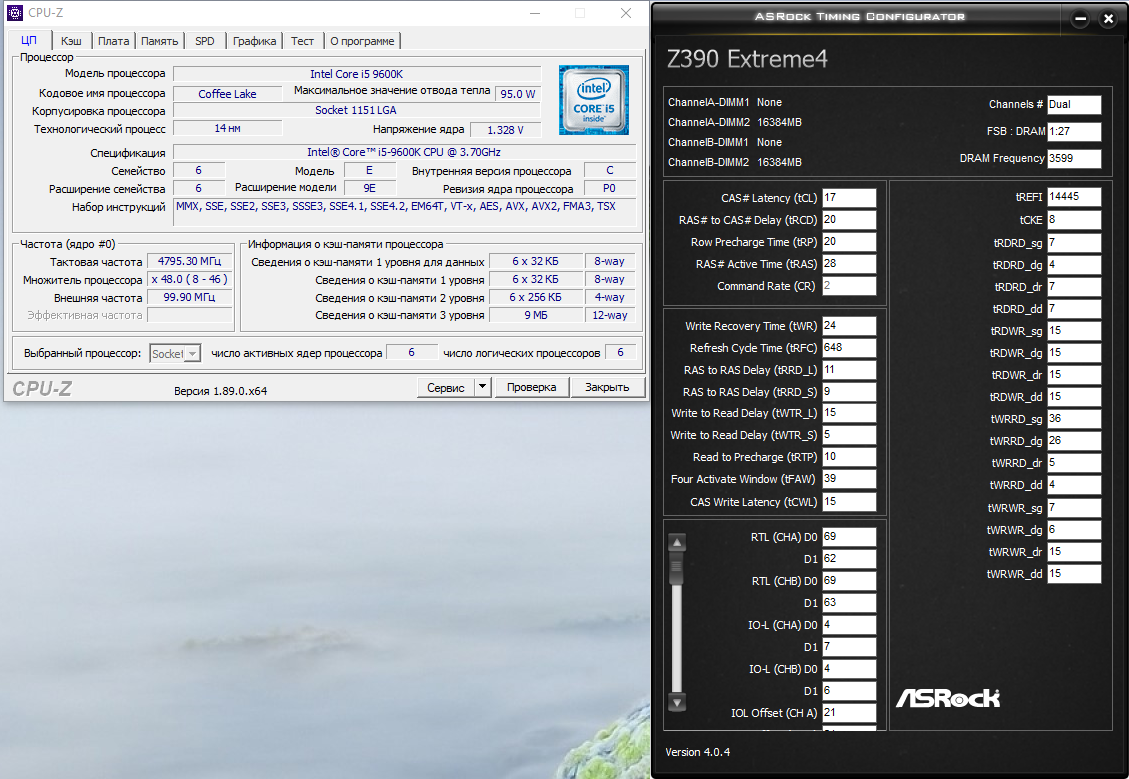Click the RTL (CHA) D0 field
1129x779 pixels.
pyautogui.click(x=849, y=536)
